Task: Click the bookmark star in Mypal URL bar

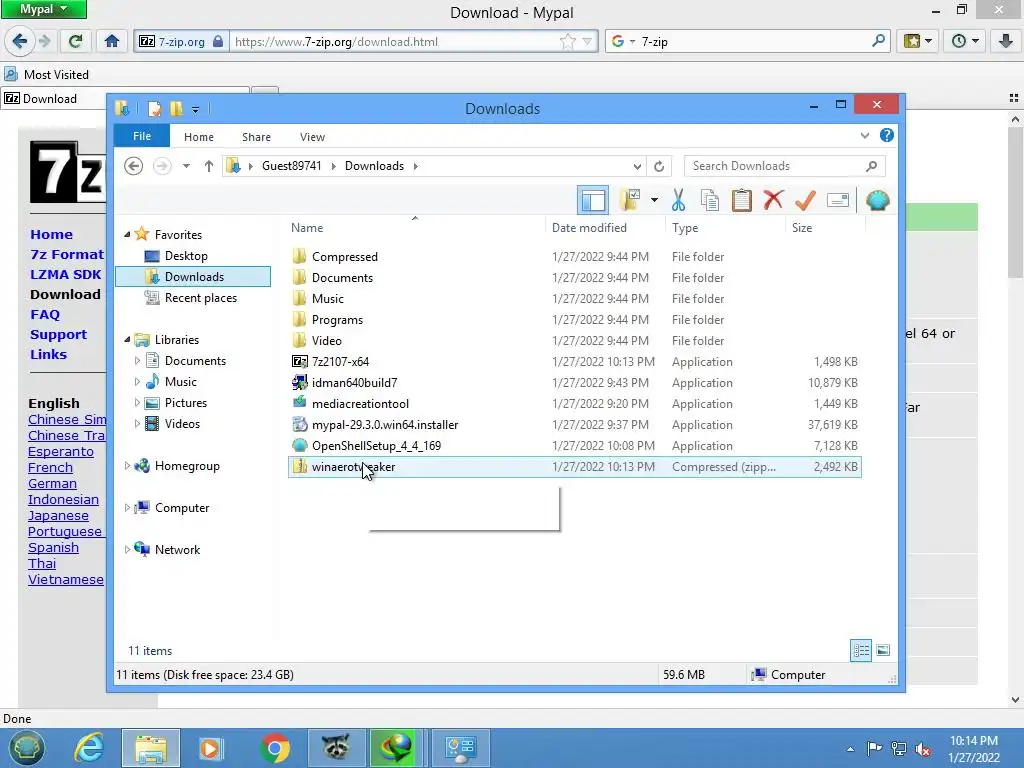Action: (568, 42)
